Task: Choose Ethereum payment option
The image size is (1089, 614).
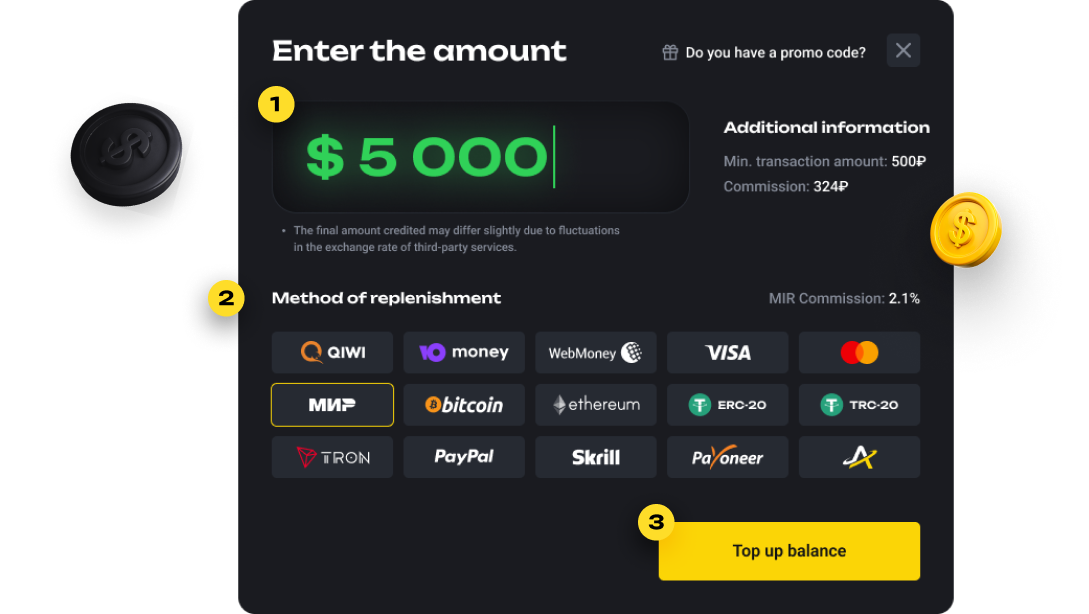Action: pyautogui.click(x=596, y=404)
